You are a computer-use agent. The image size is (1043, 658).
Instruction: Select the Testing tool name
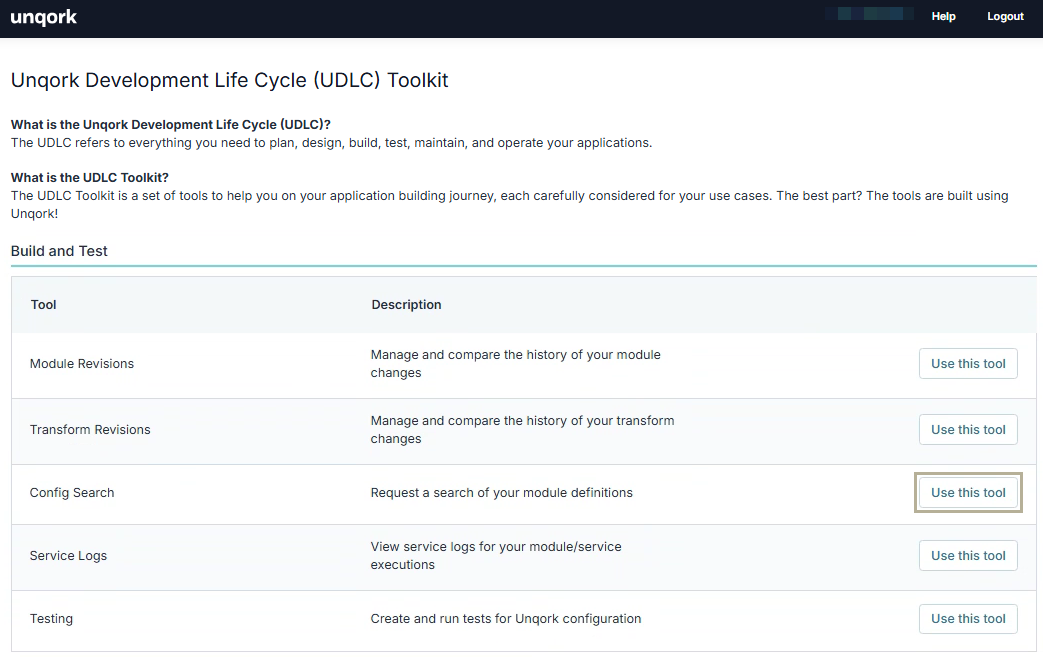(51, 618)
